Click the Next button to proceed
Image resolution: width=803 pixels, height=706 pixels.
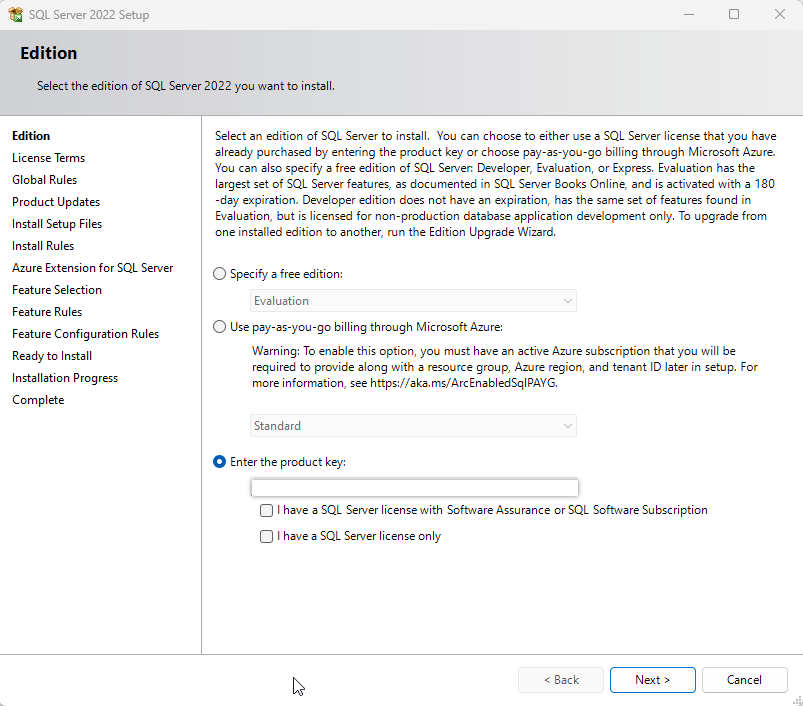652,679
